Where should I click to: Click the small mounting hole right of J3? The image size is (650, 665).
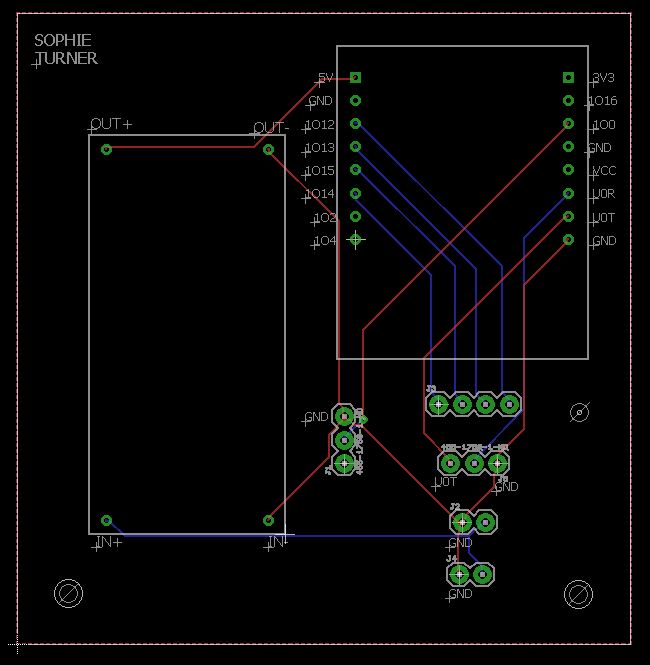click(579, 411)
